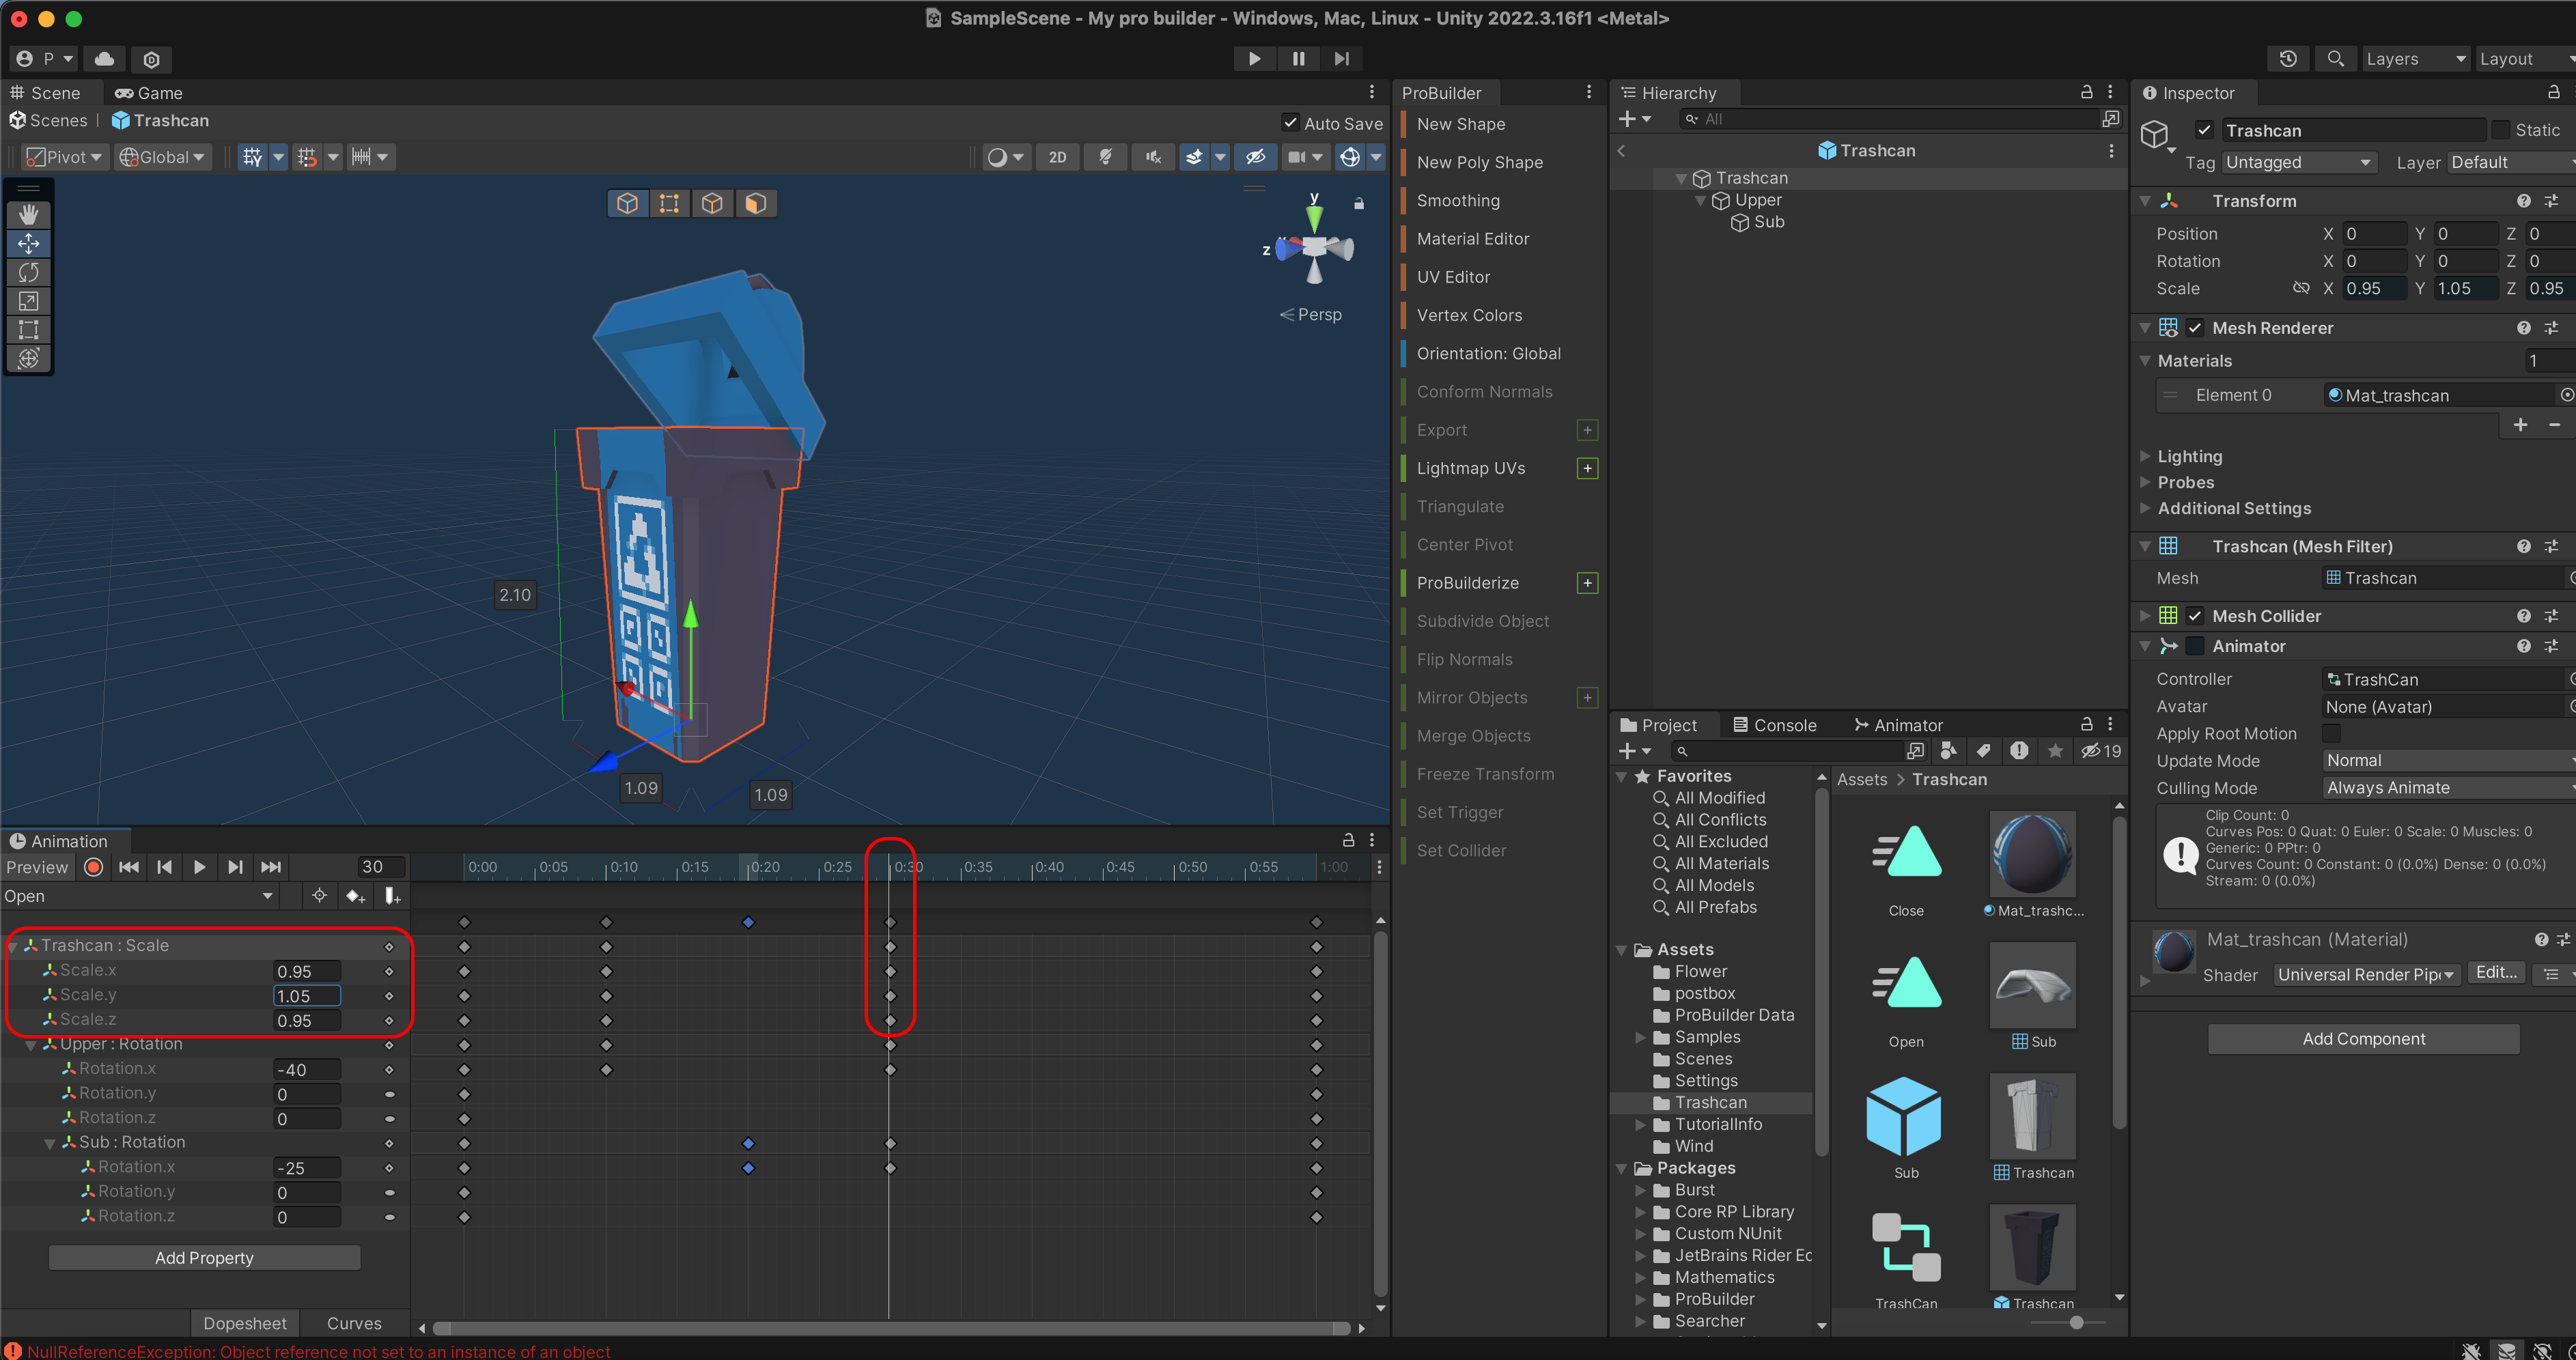Open the Tag Untagged dropdown
This screenshot has height=1360, width=2576.
pyautogui.click(x=2298, y=162)
